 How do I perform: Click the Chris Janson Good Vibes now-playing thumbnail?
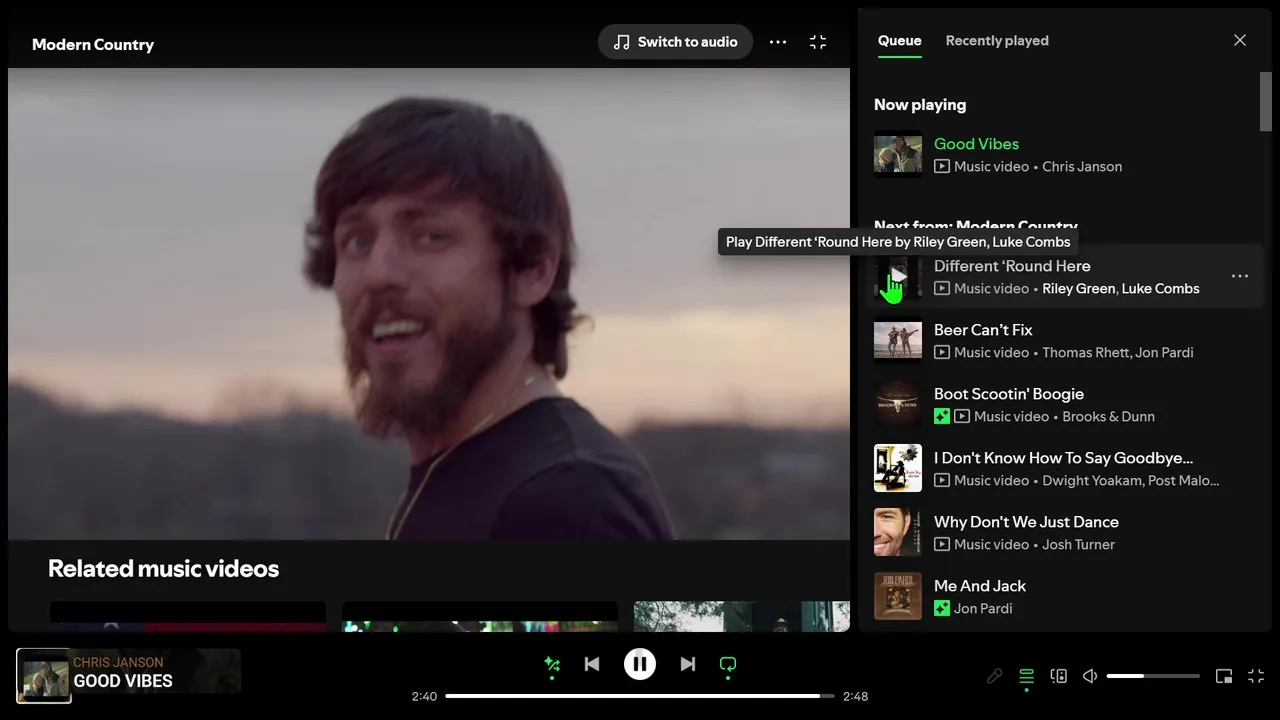(x=43, y=676)
